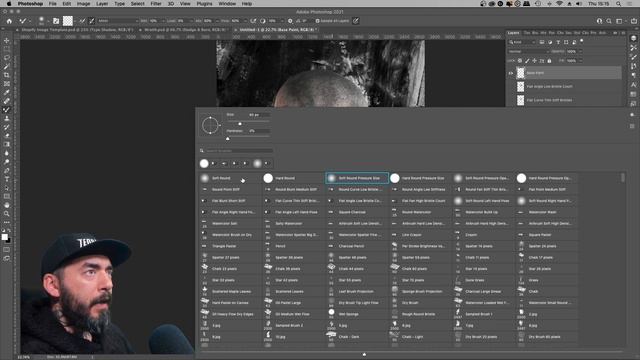Open the File menu
This screenshot has height=360, width=640.
pyautogui.click(x=53, y=4)
